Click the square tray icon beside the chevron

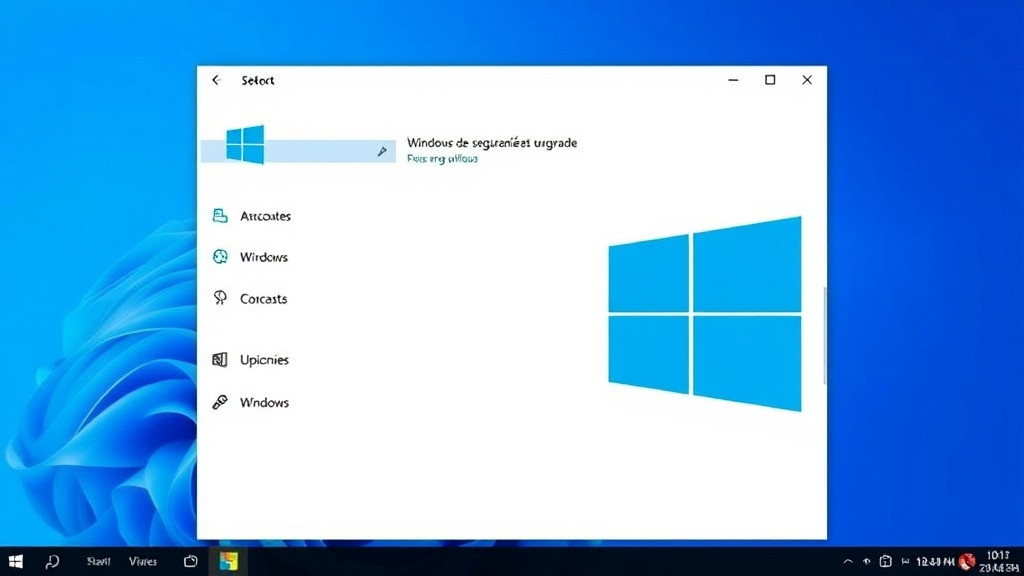(x=886, y=561)
